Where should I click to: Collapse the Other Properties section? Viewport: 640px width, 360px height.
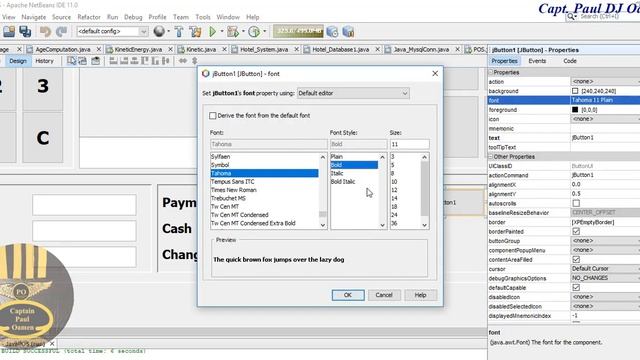coord(491,157)
